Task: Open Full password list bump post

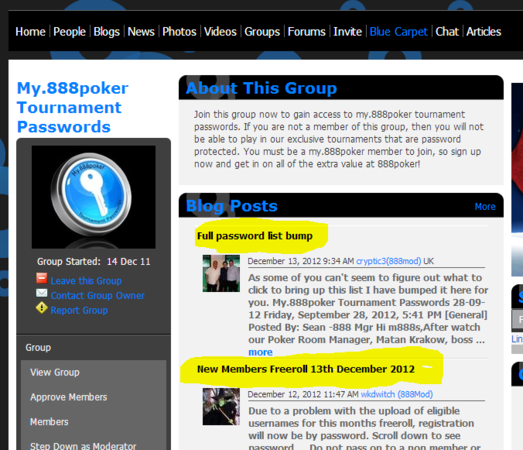Action: tap(255, 236)
